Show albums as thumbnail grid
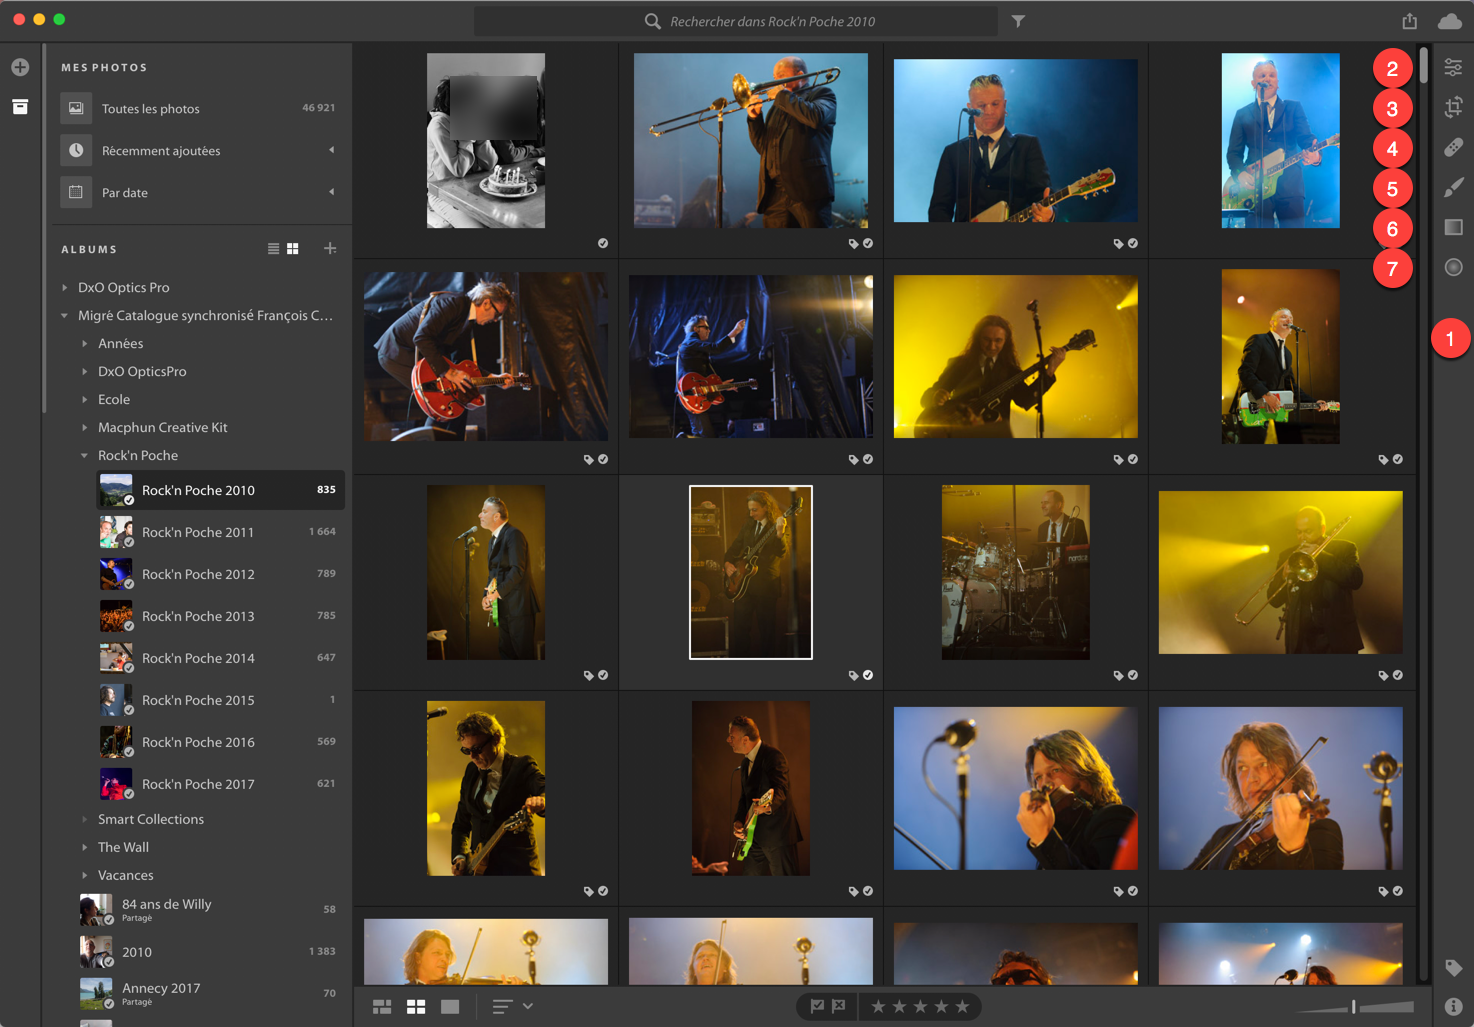Screen dimensions: 1474x1027 tap(293, 249)
